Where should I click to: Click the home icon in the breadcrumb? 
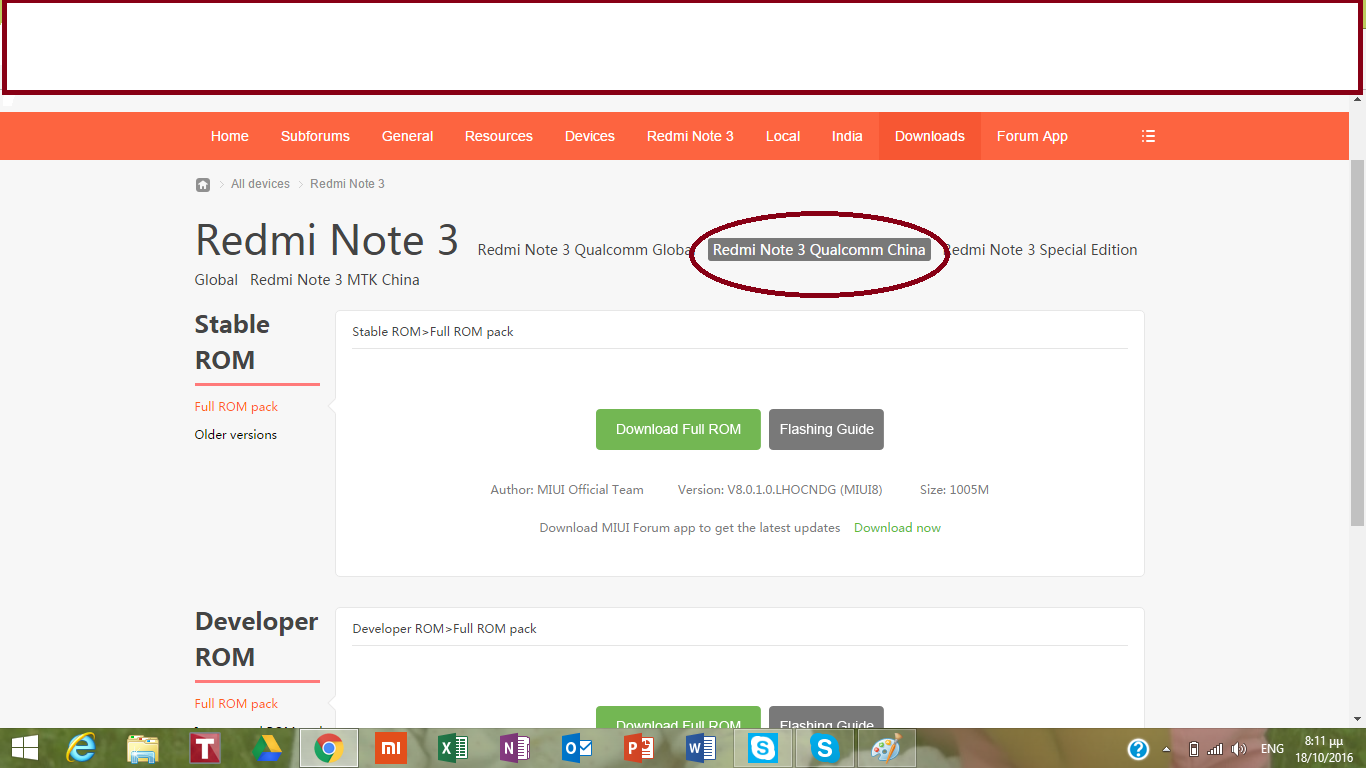(x=203, y=184)
